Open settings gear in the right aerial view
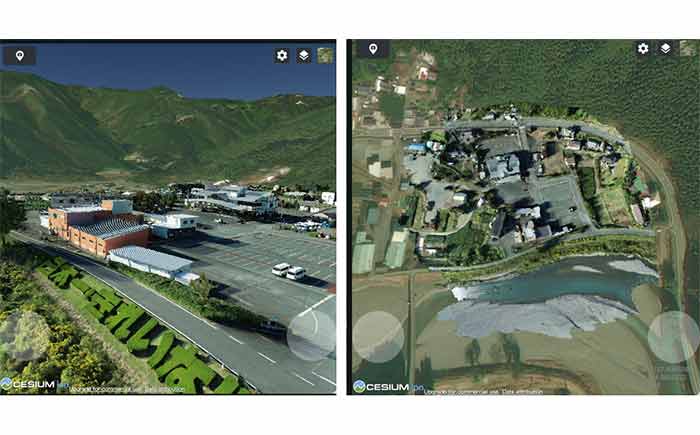The image size is (700, 435). point(643,48)
